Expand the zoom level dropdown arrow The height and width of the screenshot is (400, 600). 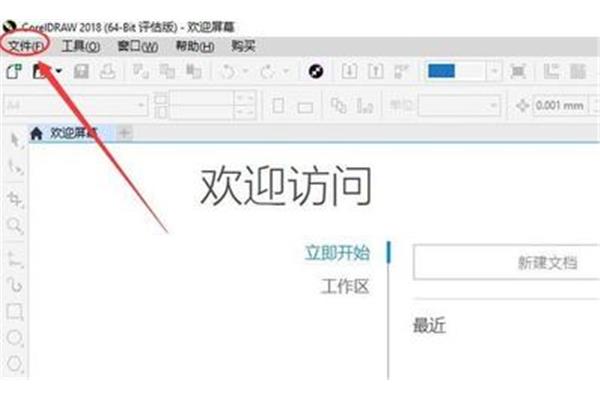(494, 71)
